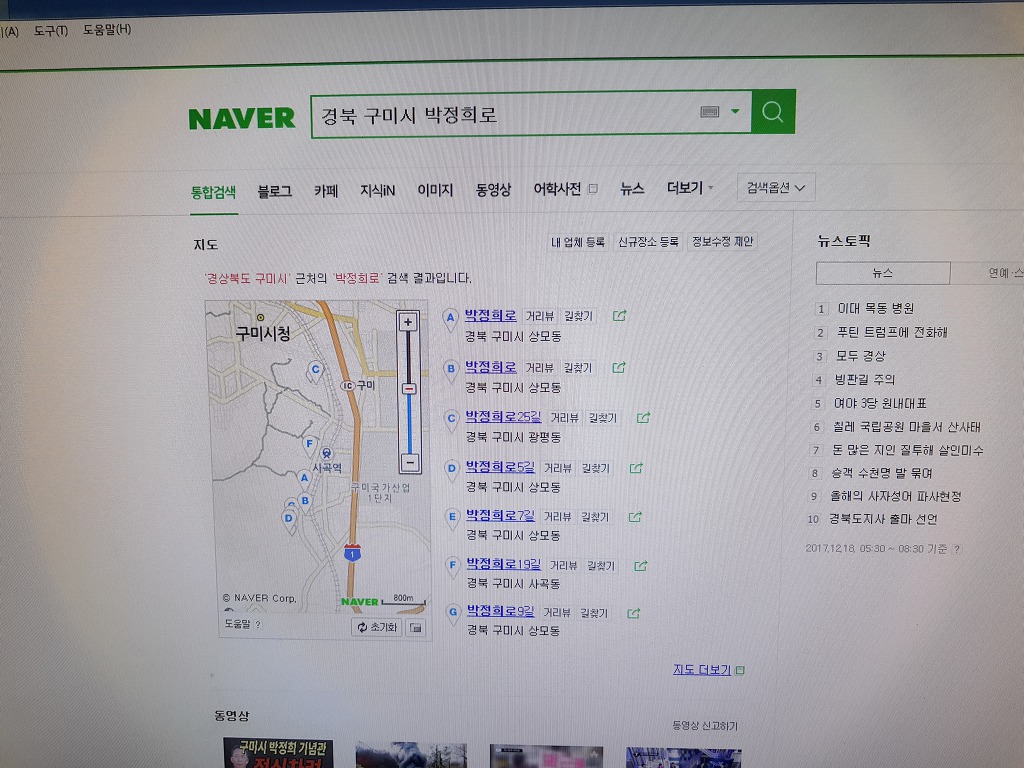Click the map zoom slider handle

409,389
